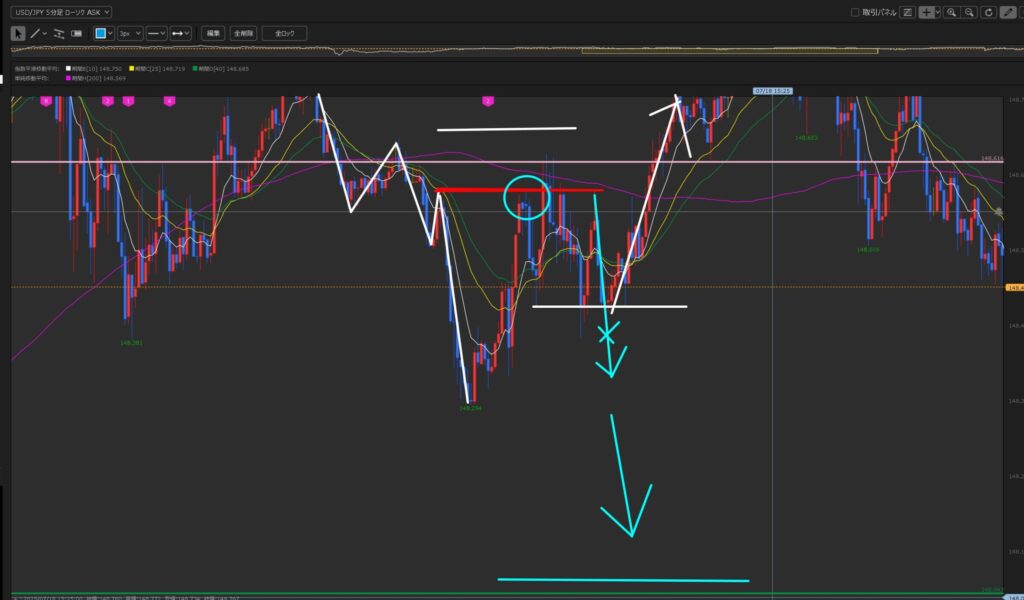This screenshot has height=600, width=1024.
Task: Click the yellow EMA period 25 legend swatch
Action: pos(131,69)
